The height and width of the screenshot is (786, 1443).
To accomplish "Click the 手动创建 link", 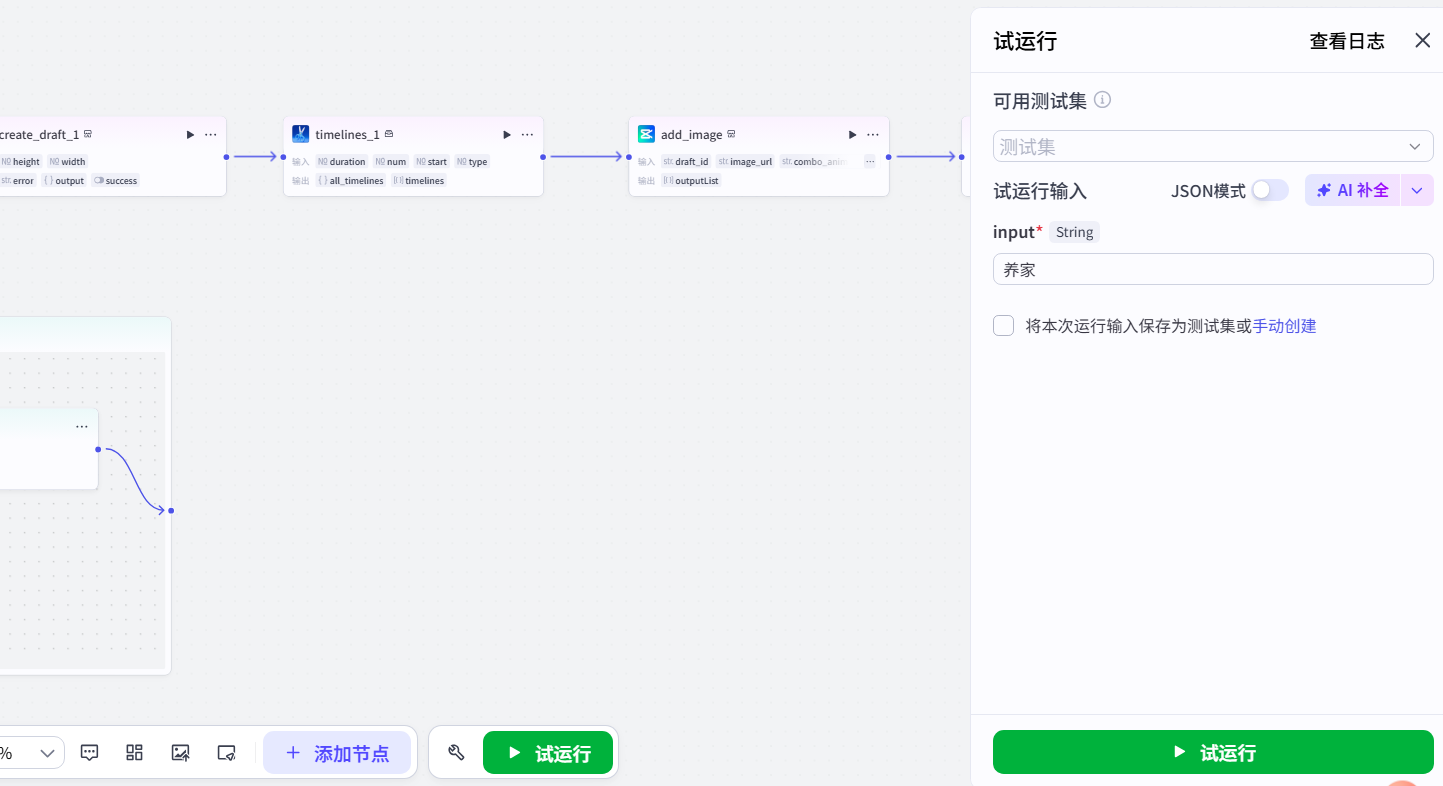I will [1285, 325].
